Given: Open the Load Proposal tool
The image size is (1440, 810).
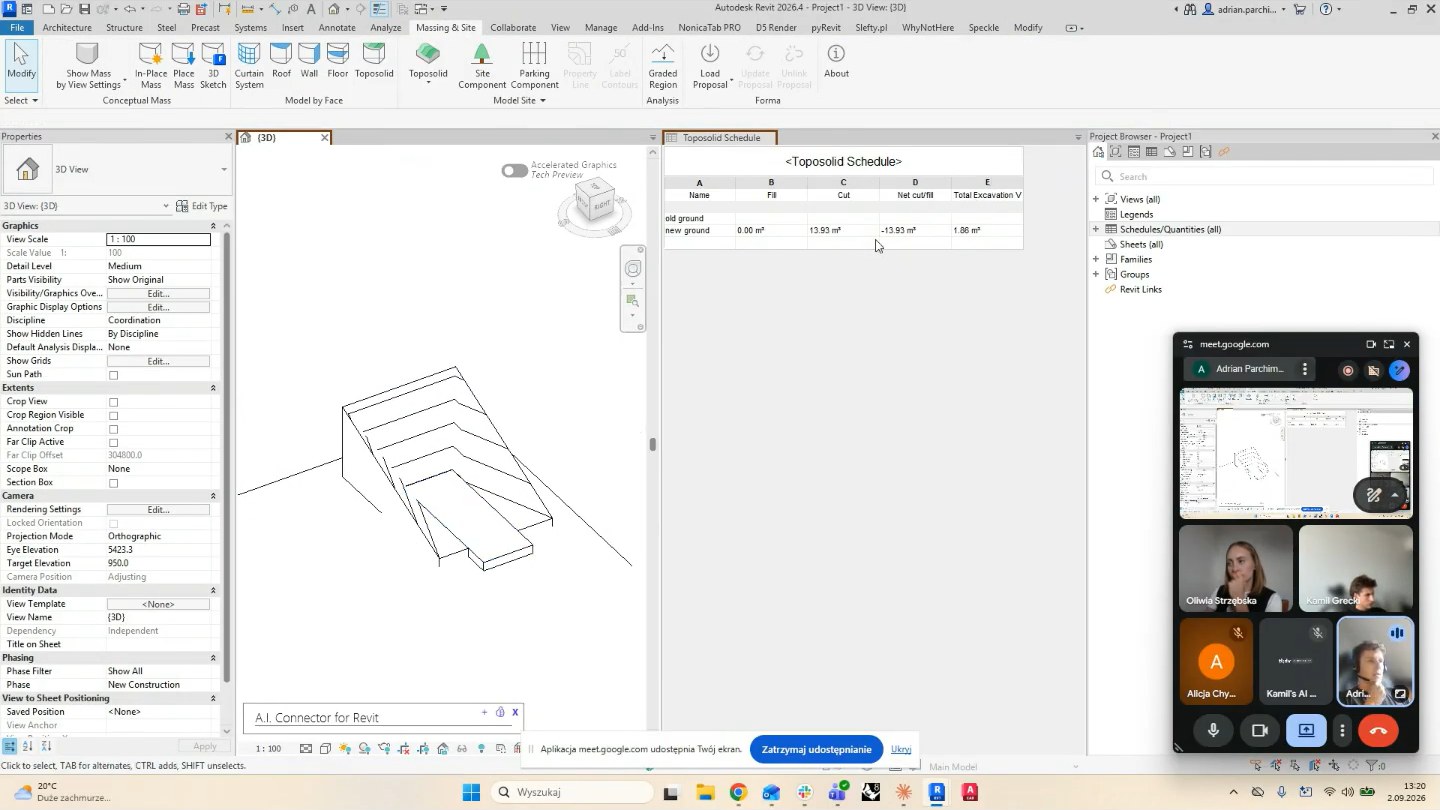Looking at the screenshot, I should (x=709, y=66).
